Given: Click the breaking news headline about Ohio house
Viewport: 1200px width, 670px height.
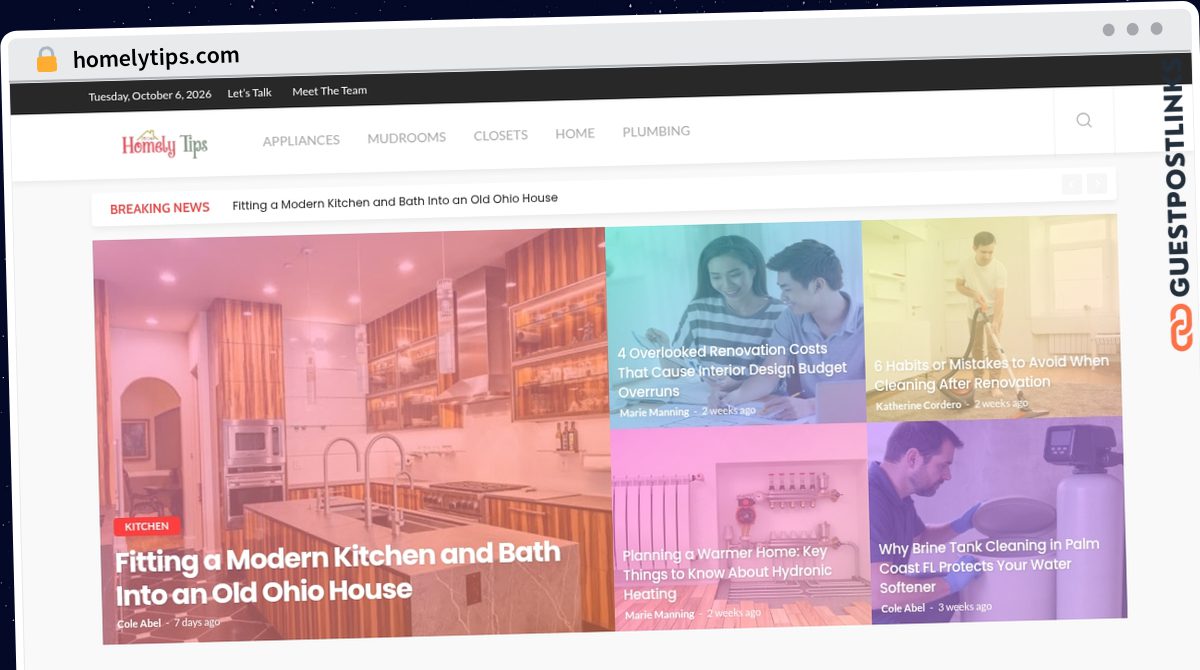Looking at the screenshot, I should pos(395,201).
